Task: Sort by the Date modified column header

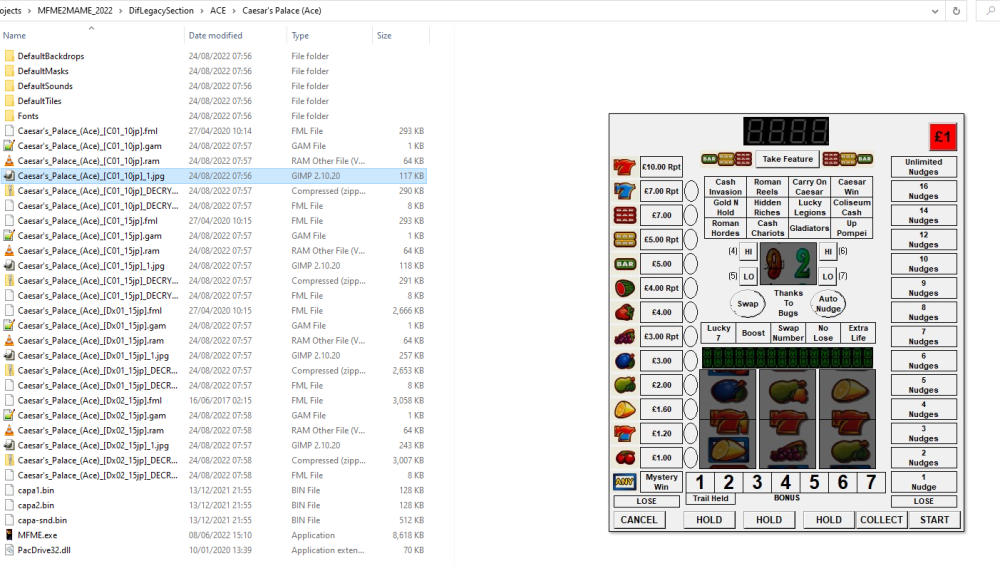Action: tap(215, 36)
